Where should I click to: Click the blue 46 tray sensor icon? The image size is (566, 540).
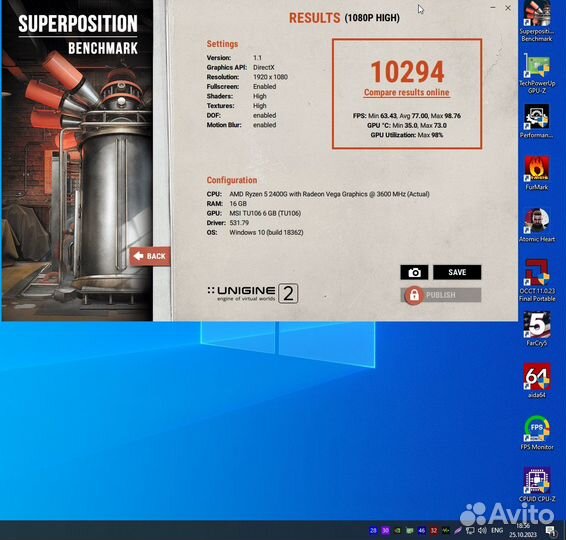421,530
